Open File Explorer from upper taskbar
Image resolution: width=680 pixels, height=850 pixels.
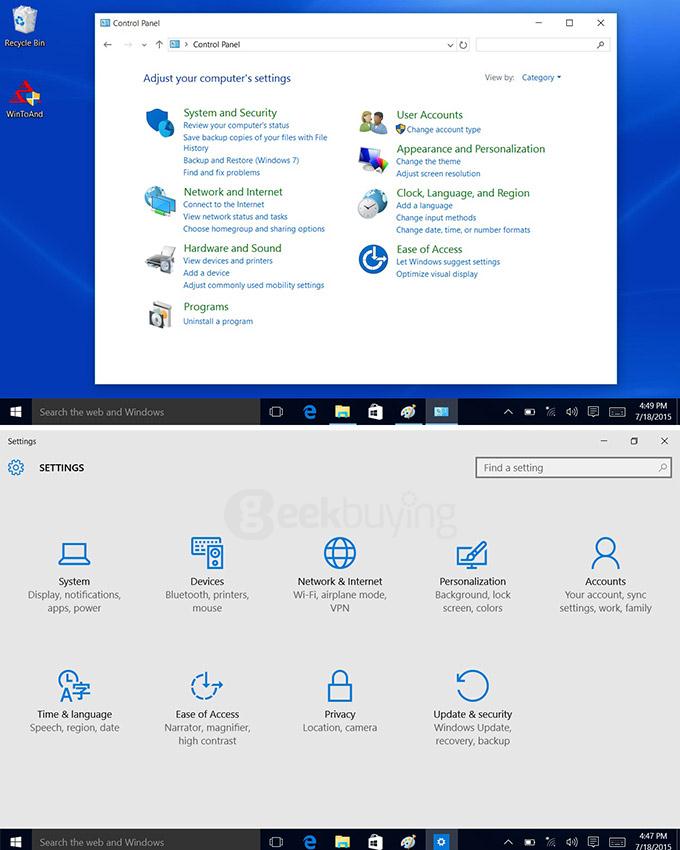pos(342,412)
